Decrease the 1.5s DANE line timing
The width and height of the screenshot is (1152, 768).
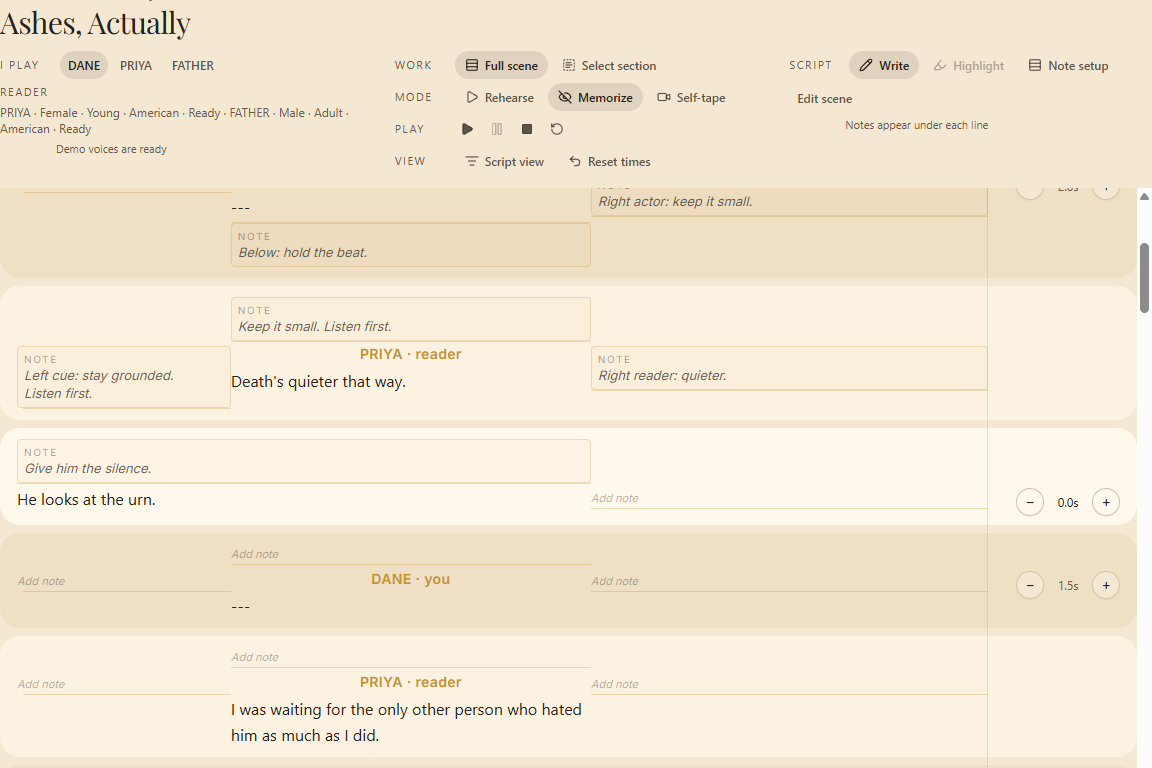[1030, 586]
